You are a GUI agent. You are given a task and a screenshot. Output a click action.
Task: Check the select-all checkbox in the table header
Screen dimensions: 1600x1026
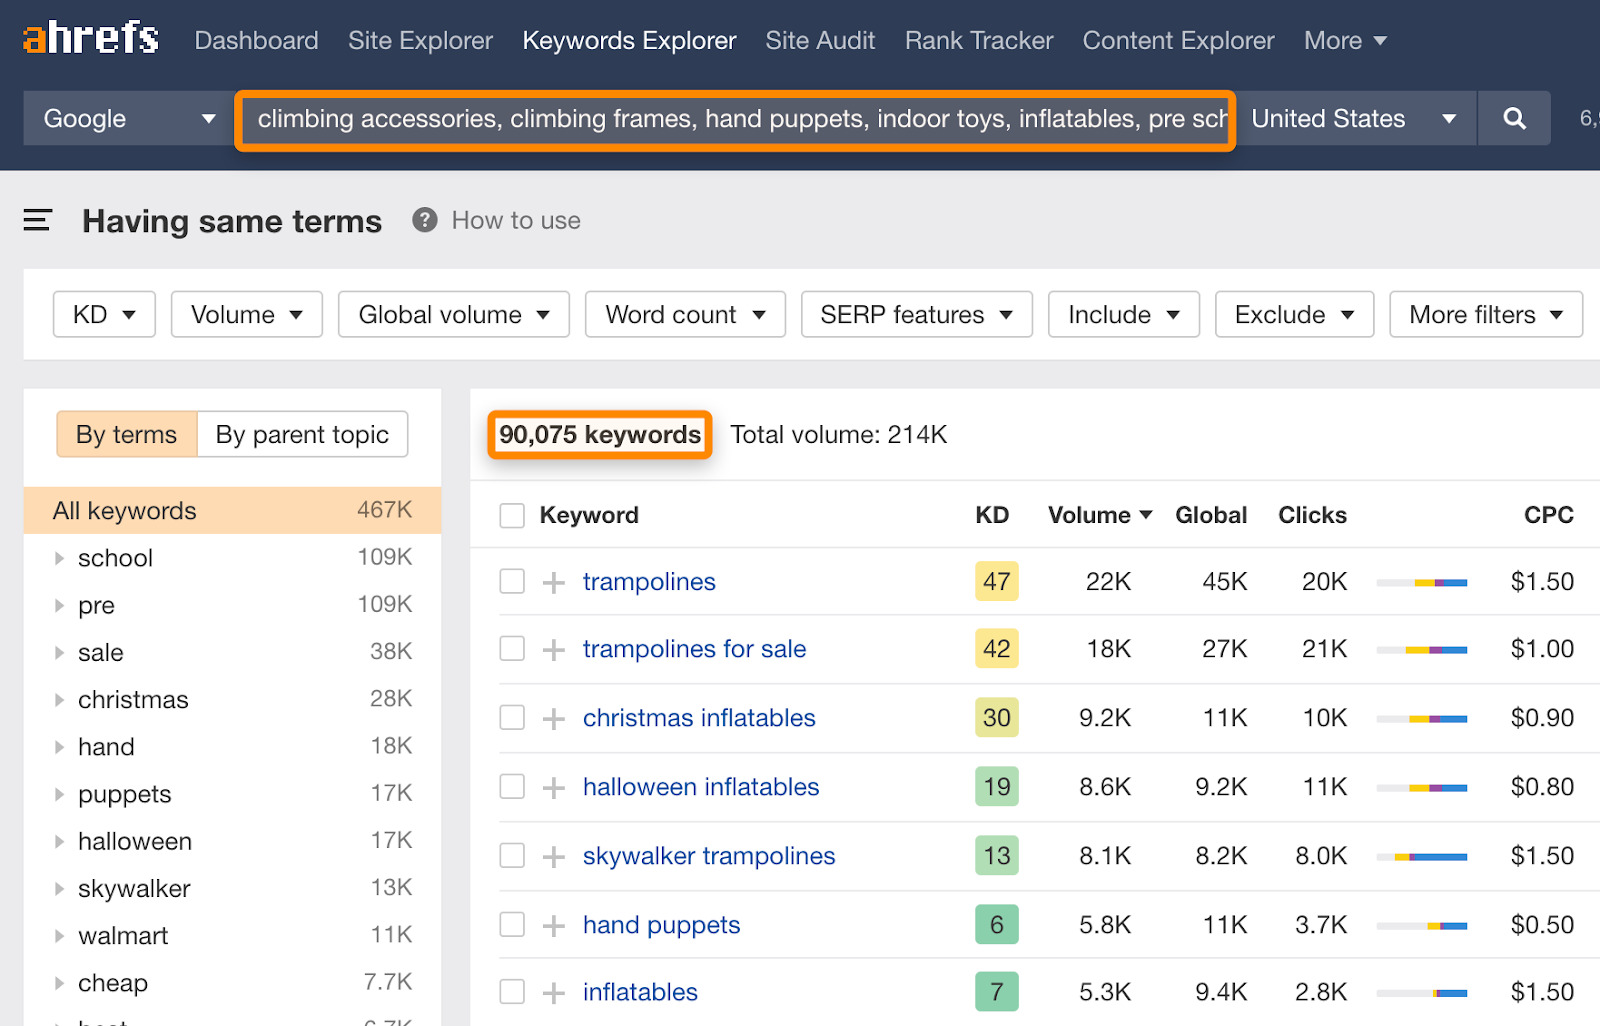[511, 515]
